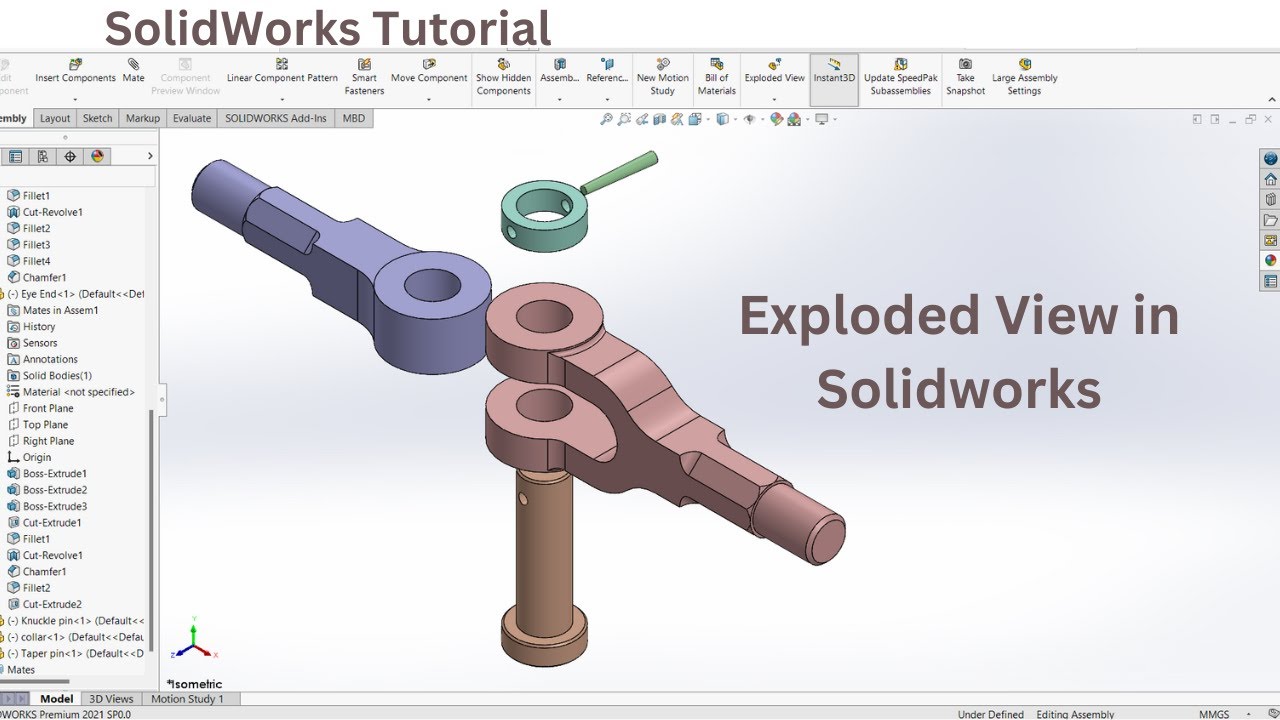Select the Mate tool
Viewport: 1280px width, 720px height.
(x=133, y=72)
